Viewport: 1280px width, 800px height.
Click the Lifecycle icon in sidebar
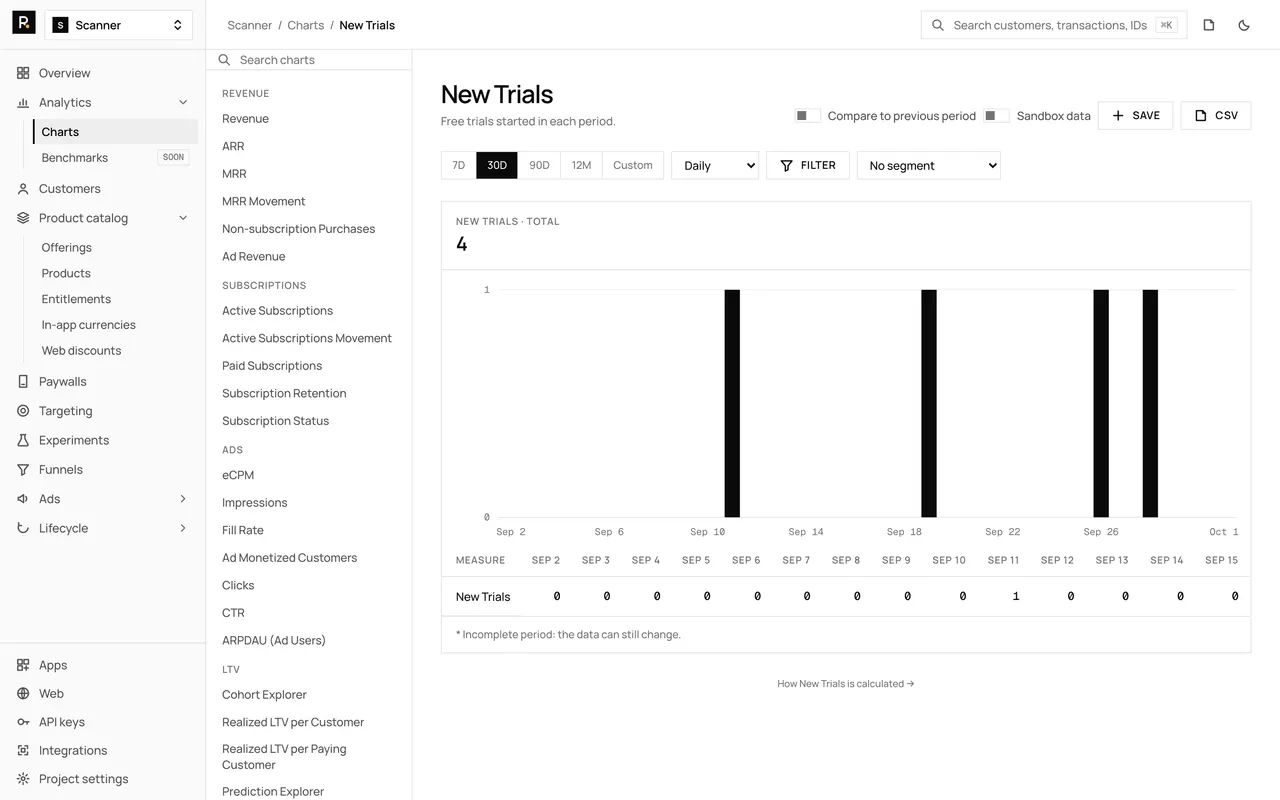click(x=23, y=528)
